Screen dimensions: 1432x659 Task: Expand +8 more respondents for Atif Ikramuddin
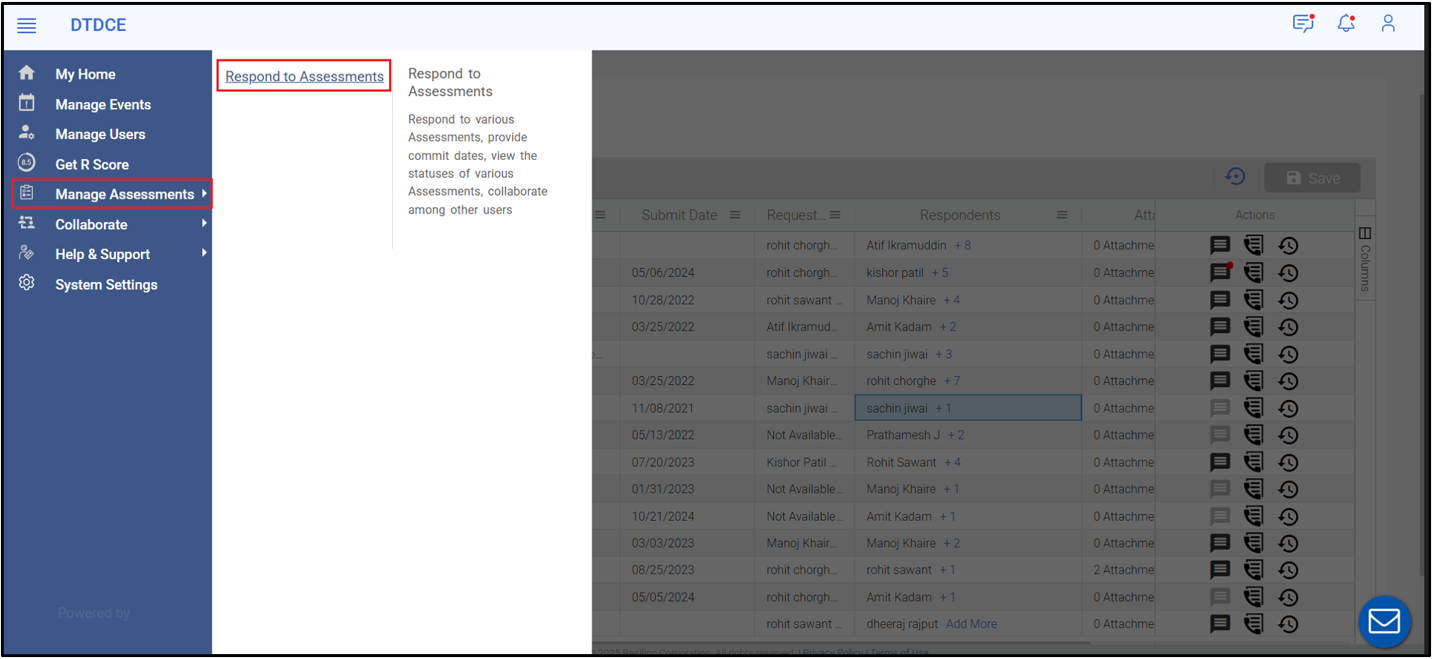[x=962, y=245]
